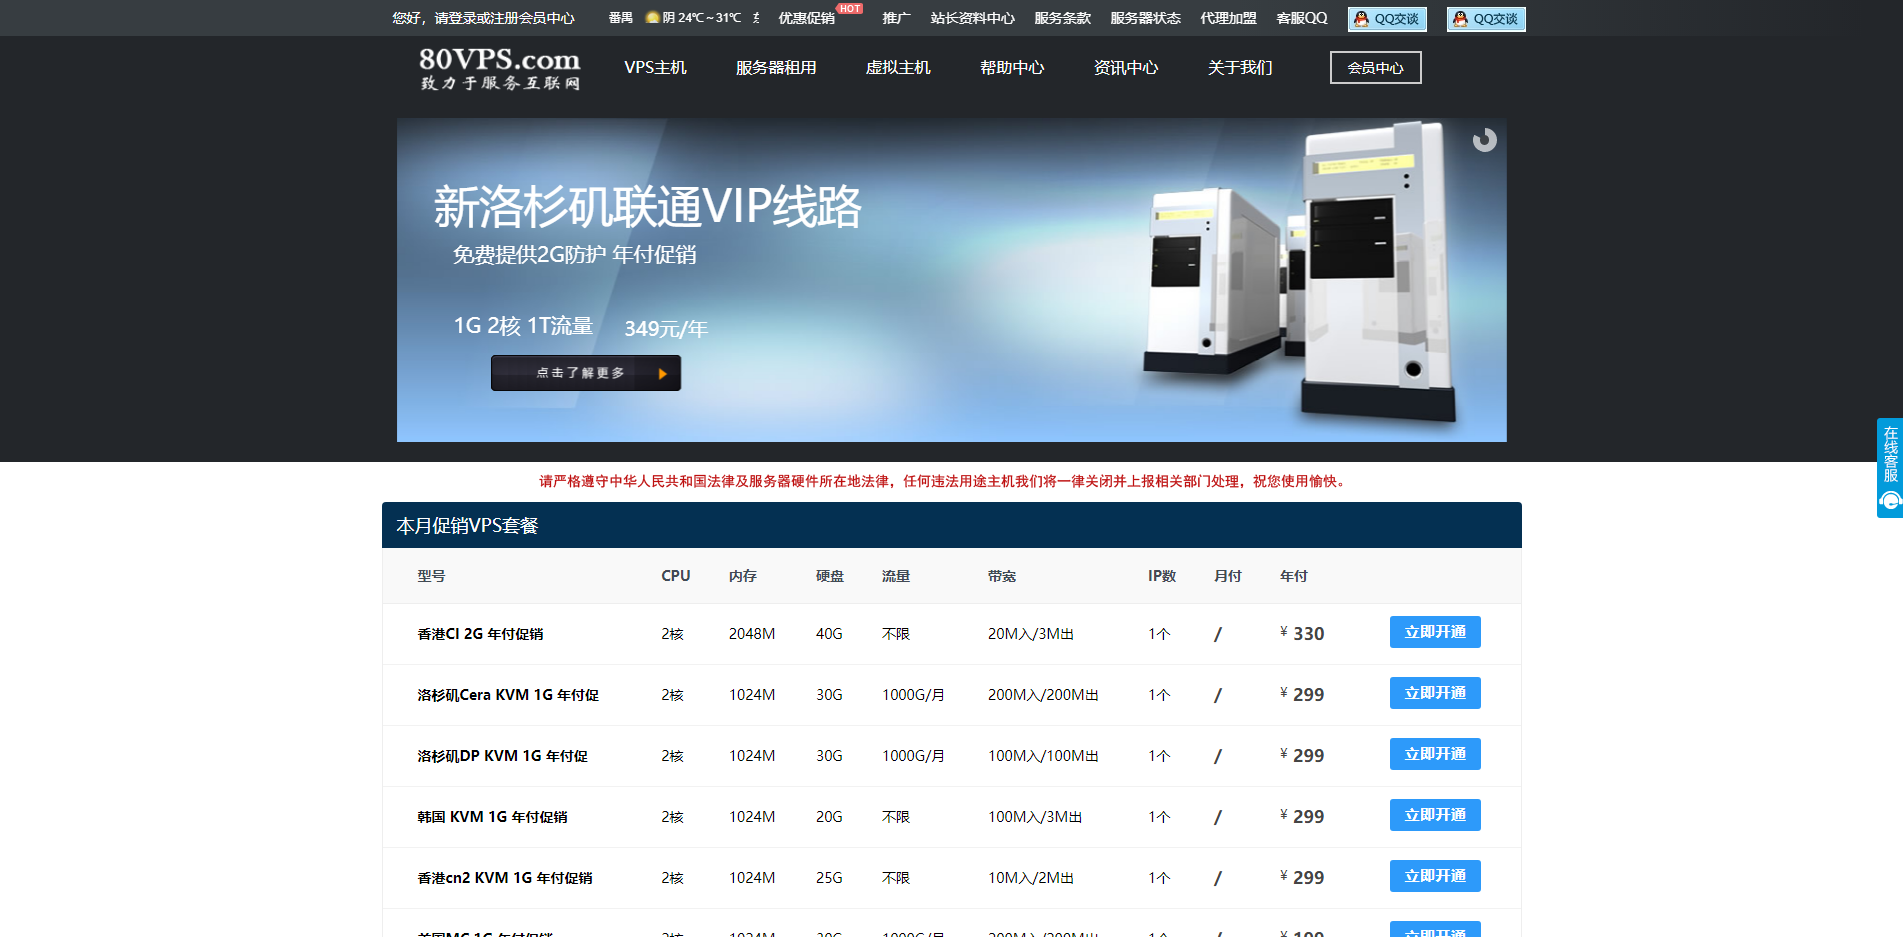Click 立即开通 for 洛杉矶Cera KVM plan
Image resolution: width=1903 pixels, height=937 pixels.
click(x=1435, y=693)
